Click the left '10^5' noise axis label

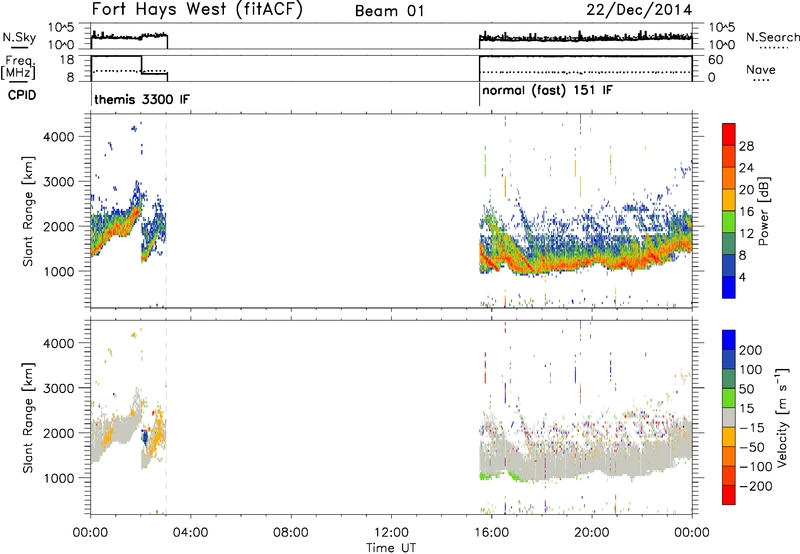click(x=61, y=28)
